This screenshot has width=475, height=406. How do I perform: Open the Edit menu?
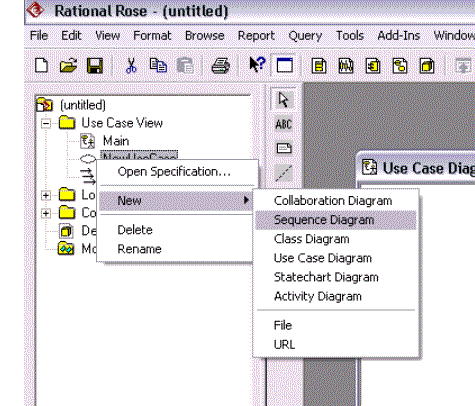[71, 35]
